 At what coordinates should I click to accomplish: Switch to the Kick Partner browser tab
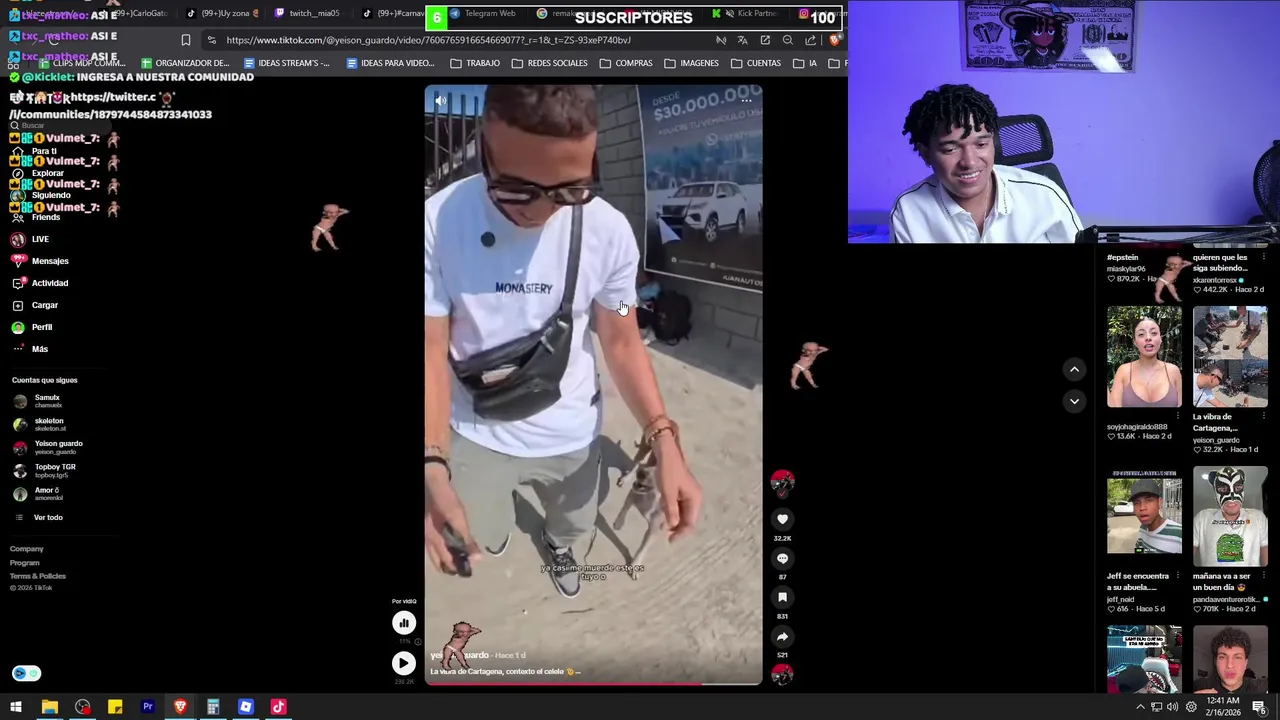pos(744,14)
